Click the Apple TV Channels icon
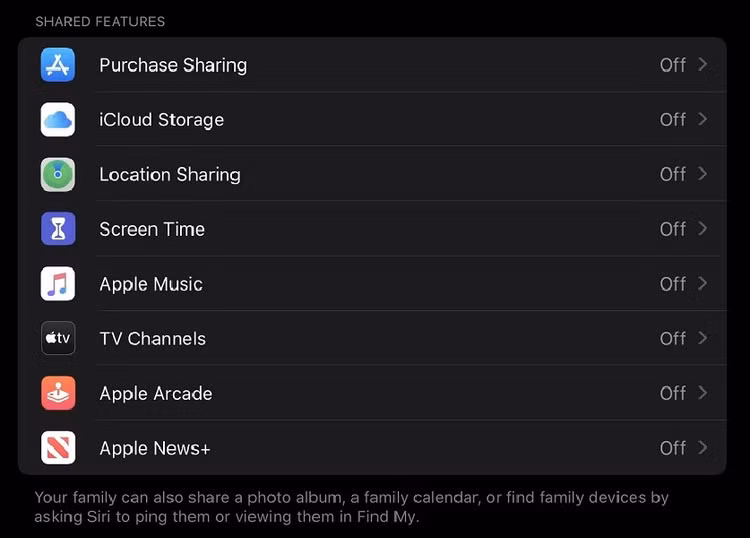750x538 pixels. 58,338
